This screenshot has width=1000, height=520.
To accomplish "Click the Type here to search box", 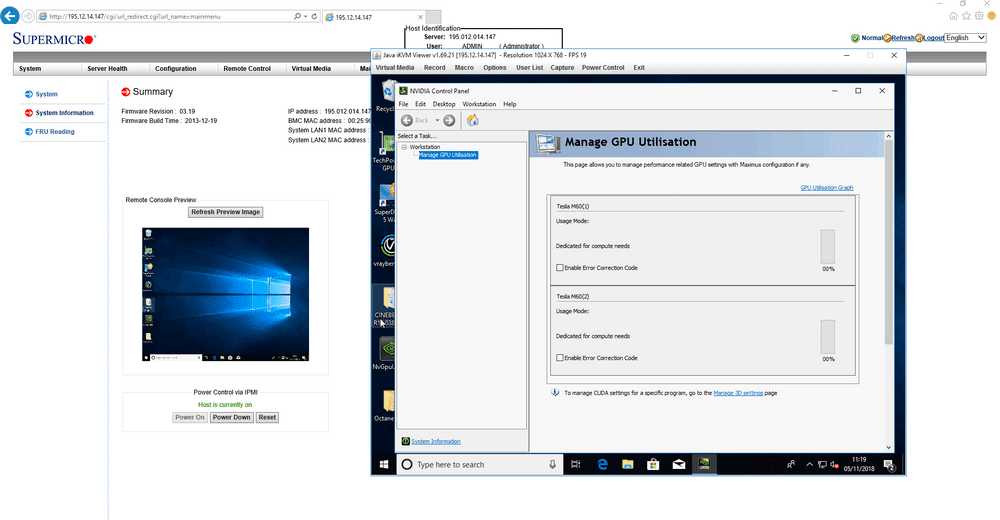I will coord(480,464).
